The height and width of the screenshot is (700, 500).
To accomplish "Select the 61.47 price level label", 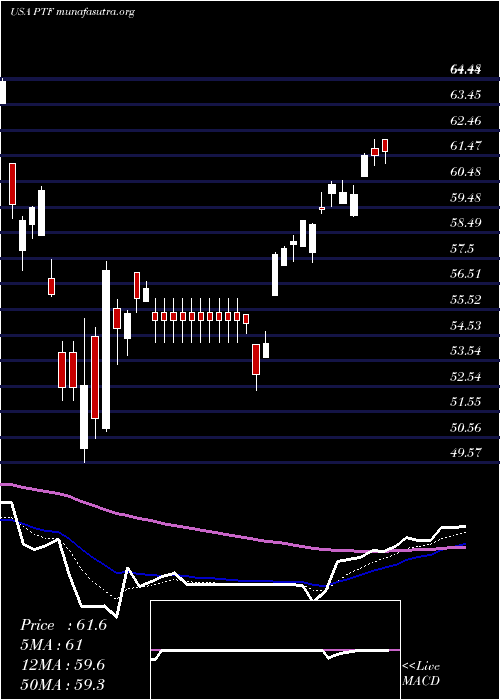I will (466, 146).
